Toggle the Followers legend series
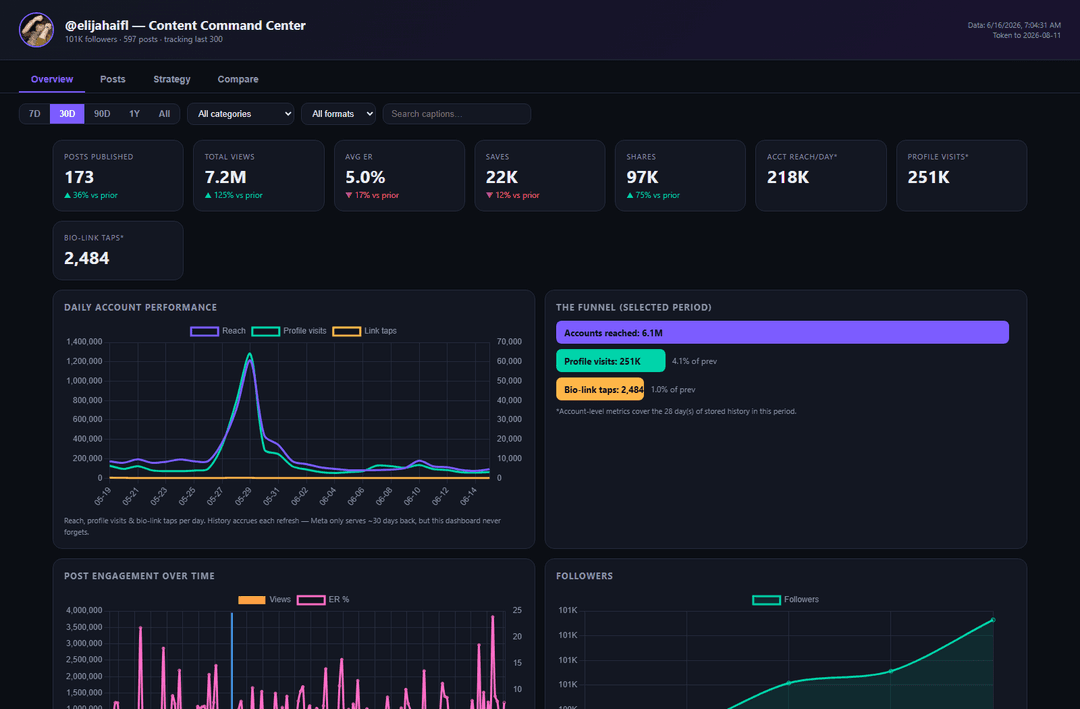 point(785,599)
